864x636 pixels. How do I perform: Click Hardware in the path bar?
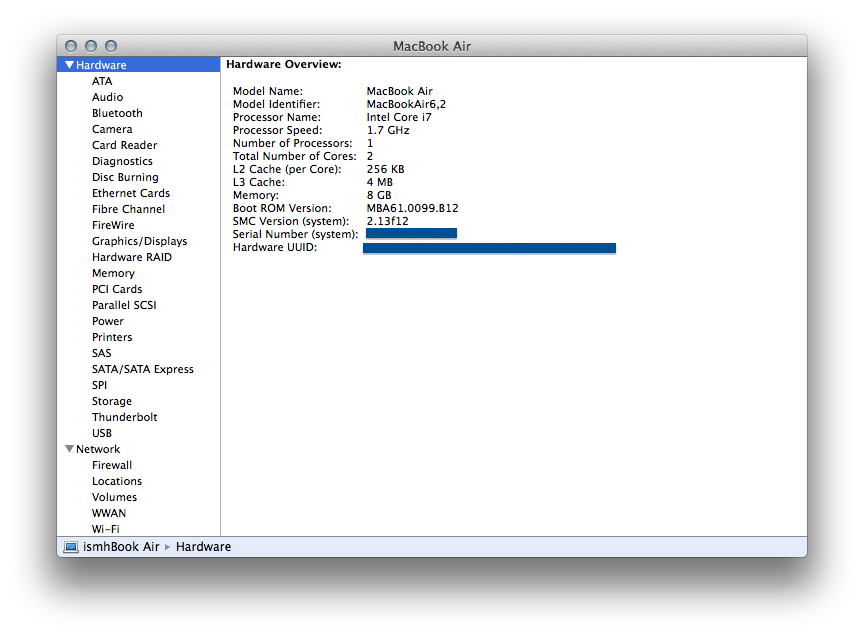203,547
